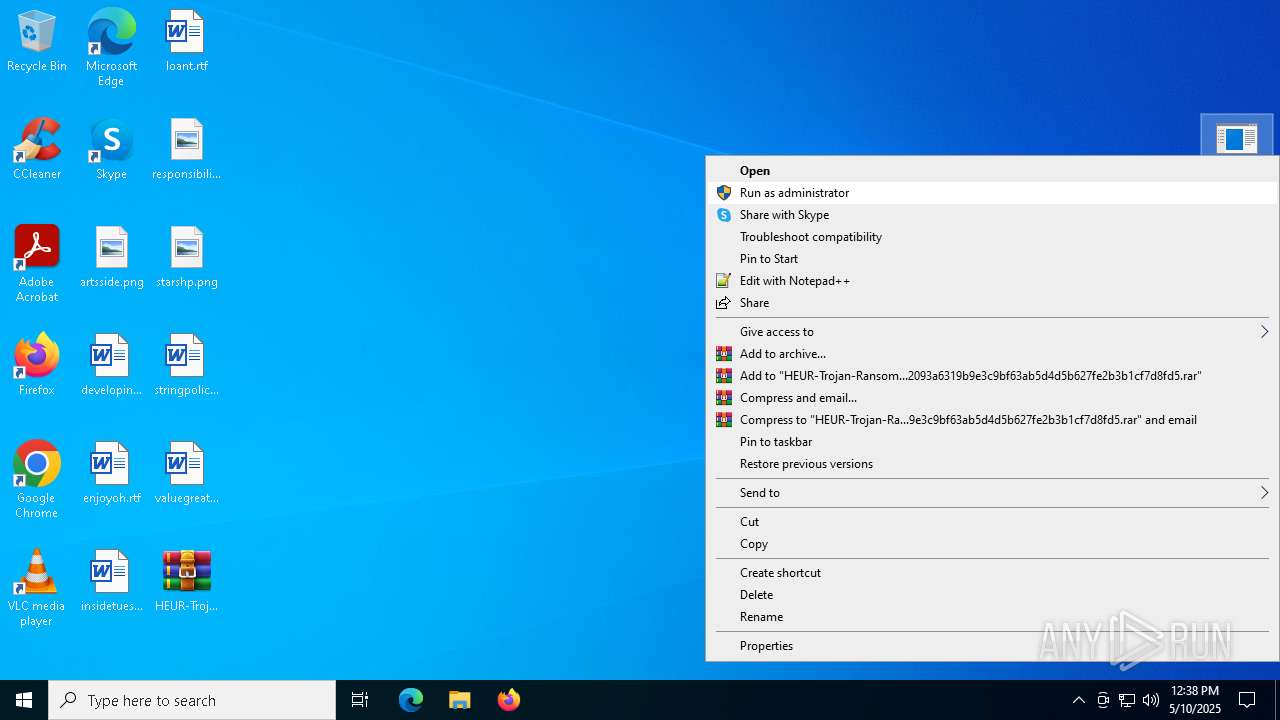
Task: Select the loant.rtf Word document icon
Action: pyautogui.click(x=186, y=41)
